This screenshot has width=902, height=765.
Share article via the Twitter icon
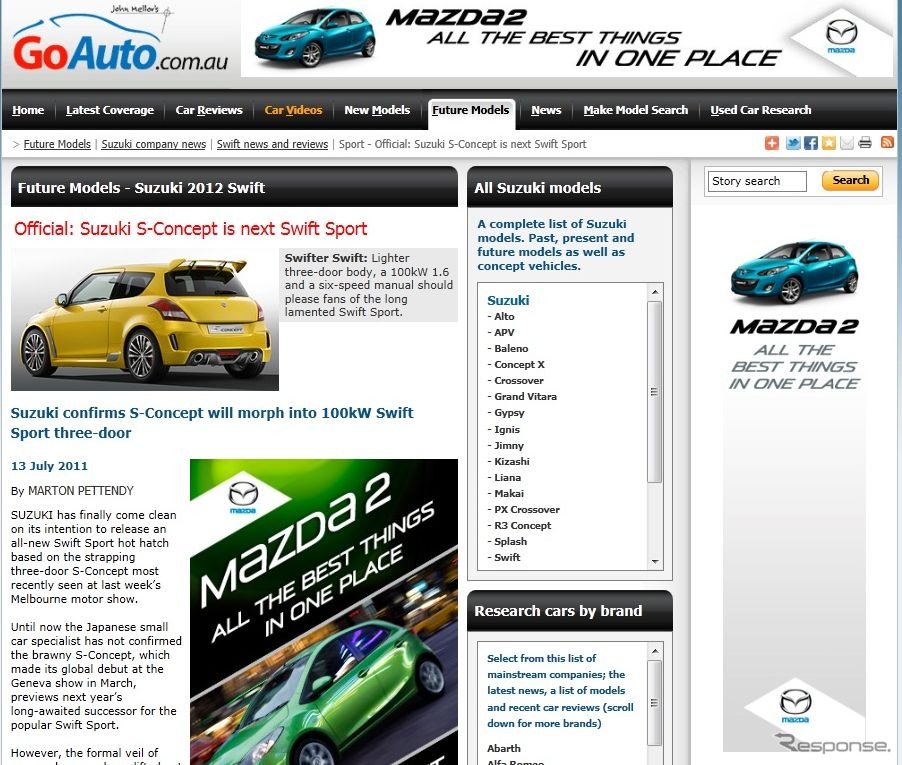(793, 143)
